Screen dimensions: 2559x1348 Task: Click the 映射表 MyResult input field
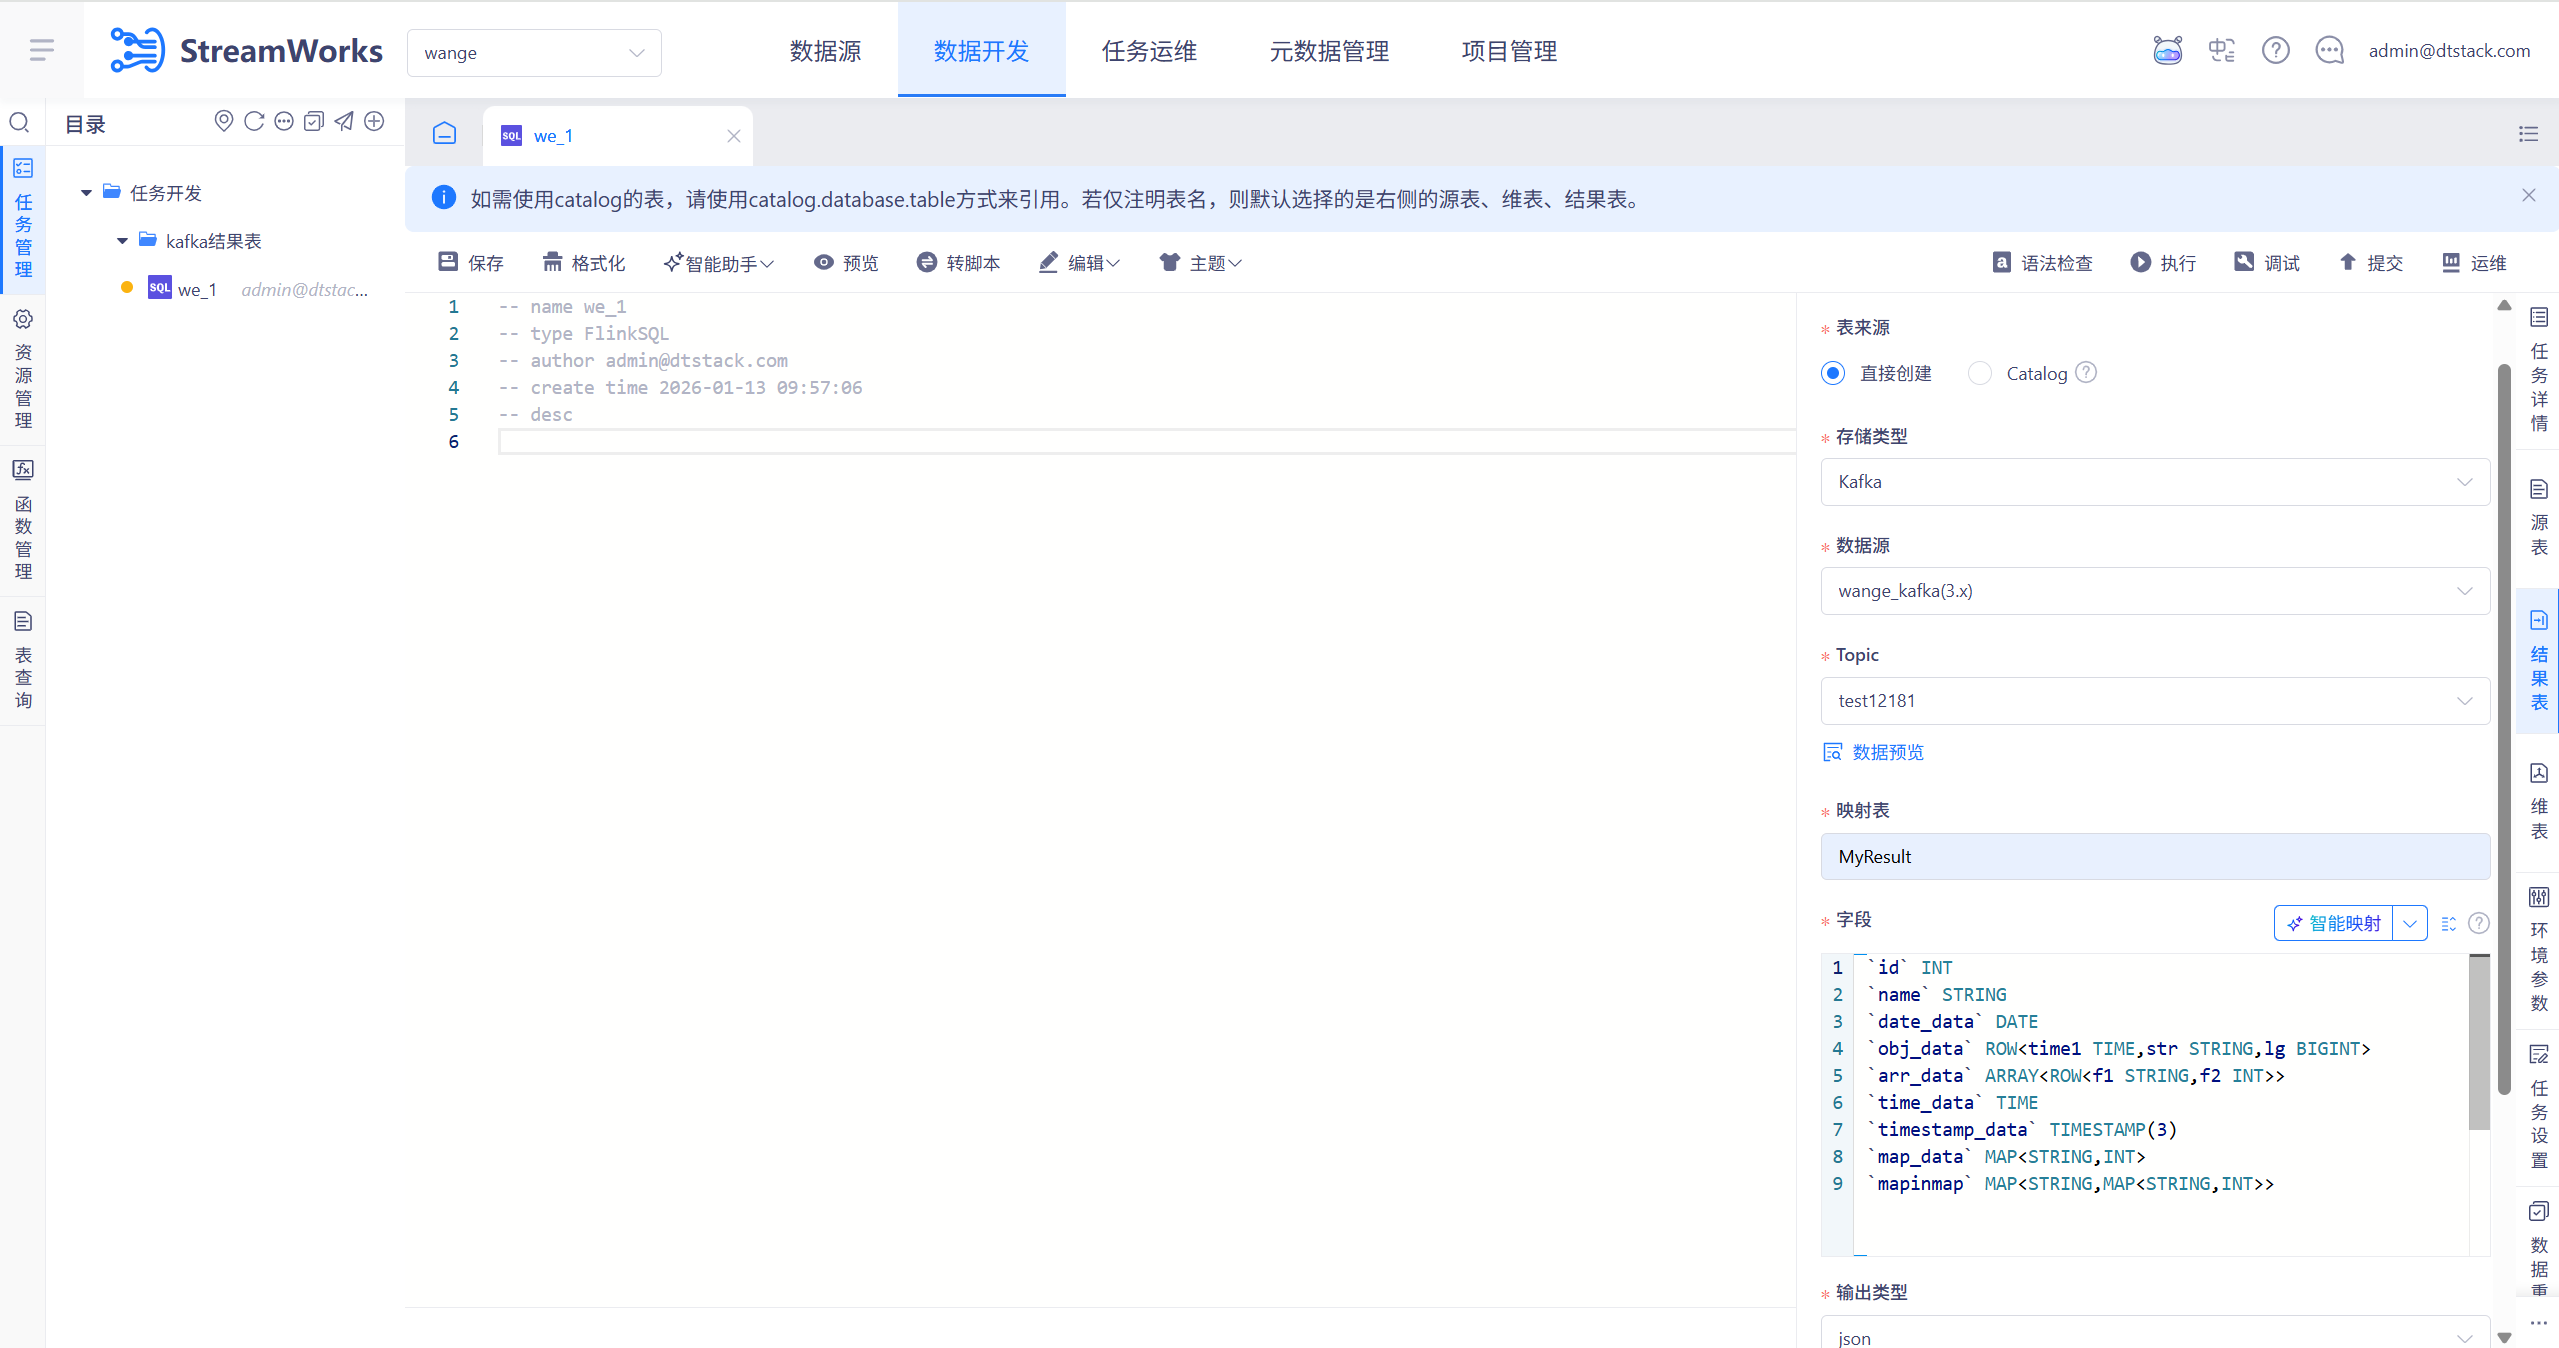coord(2155,857)
